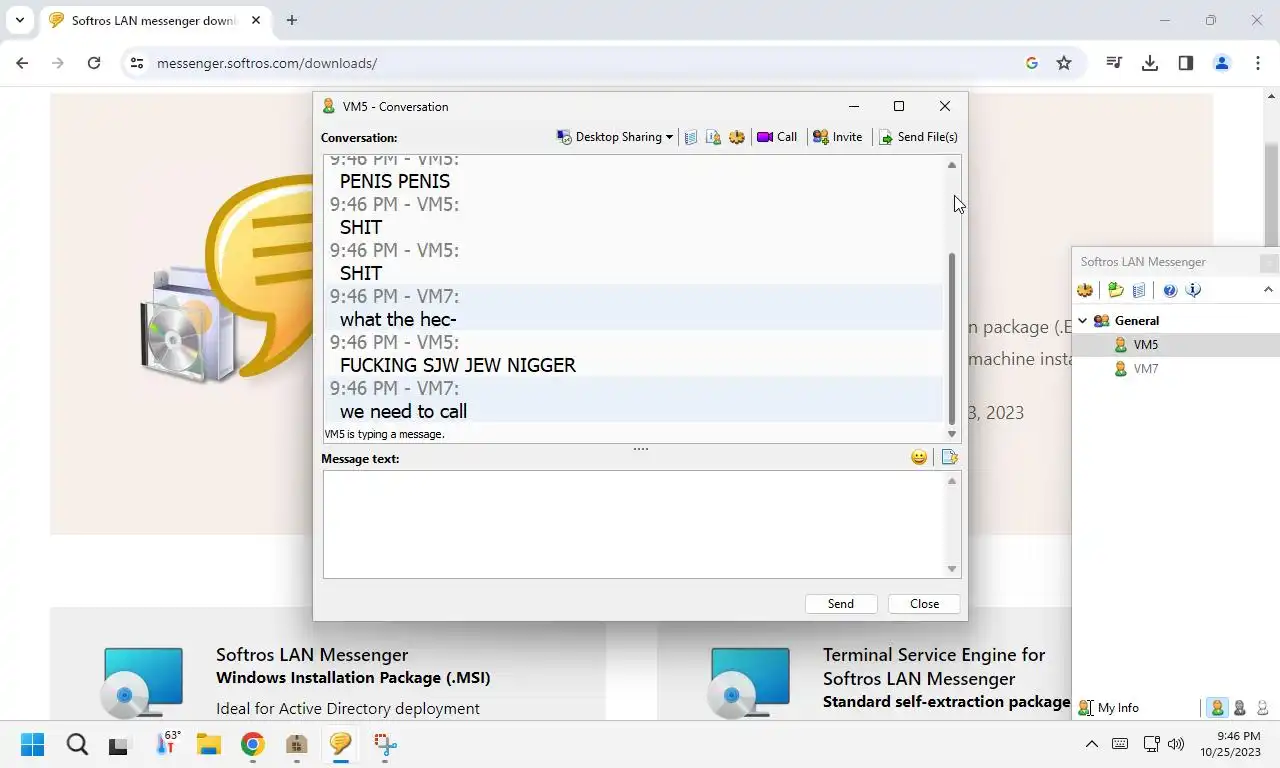This screenshot has height=768, width=1280.
Task: Open the Snipping Tool taskbar icon
Action: click(385, 744)
